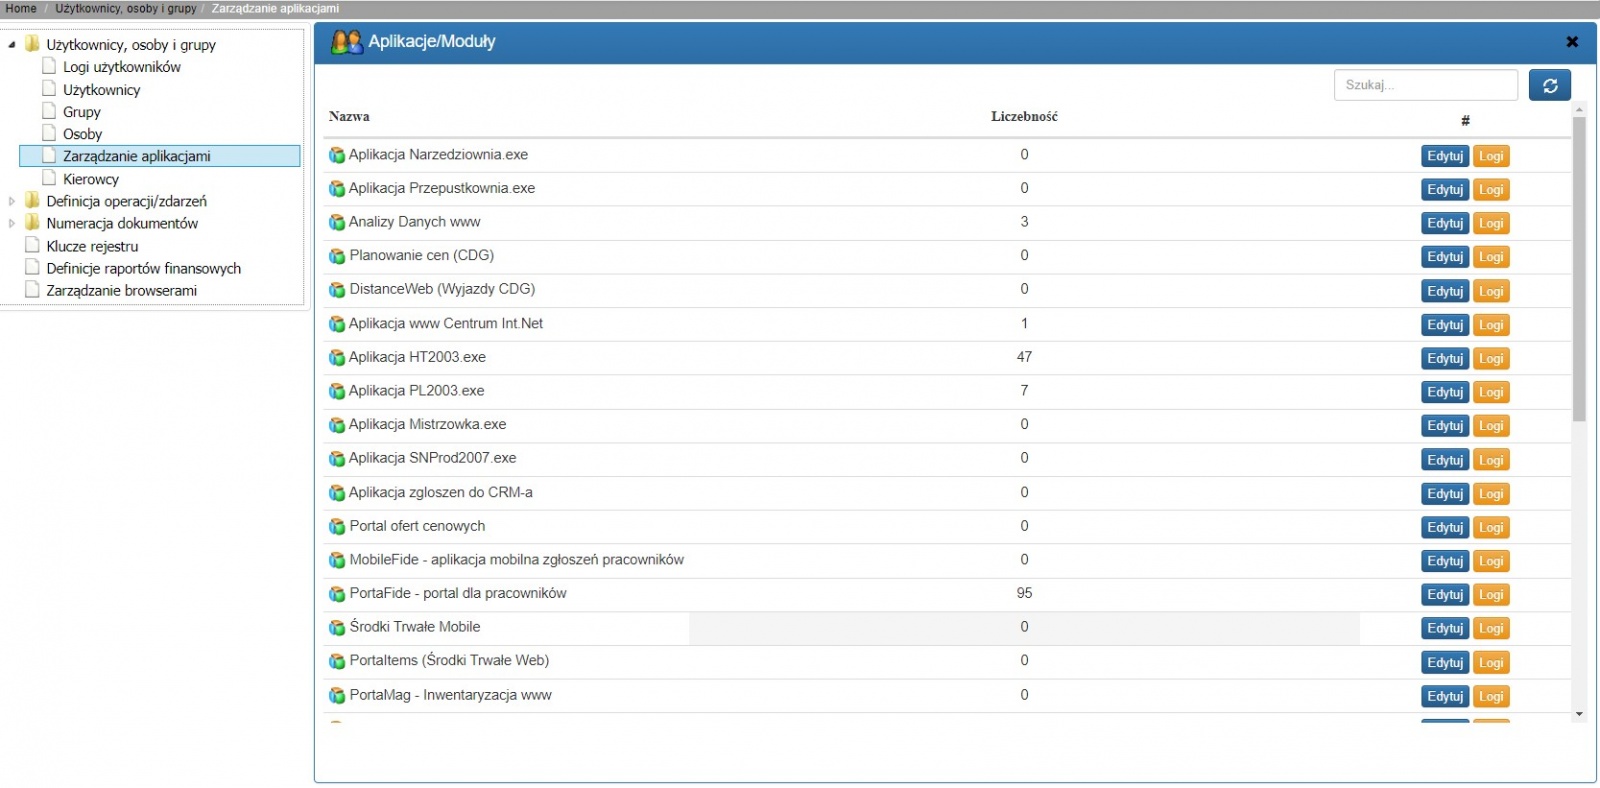Click into the Szukaj search field

[x=1425, y=85]
